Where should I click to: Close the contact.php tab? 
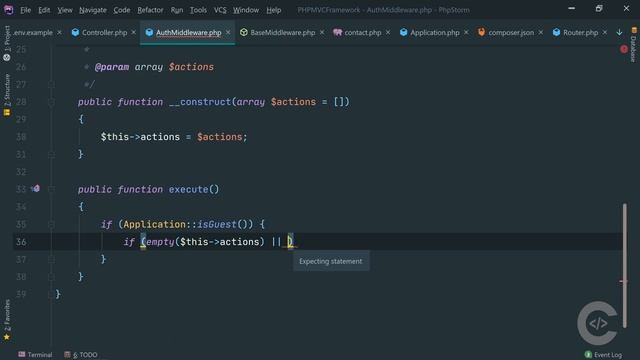pos(388,32)
